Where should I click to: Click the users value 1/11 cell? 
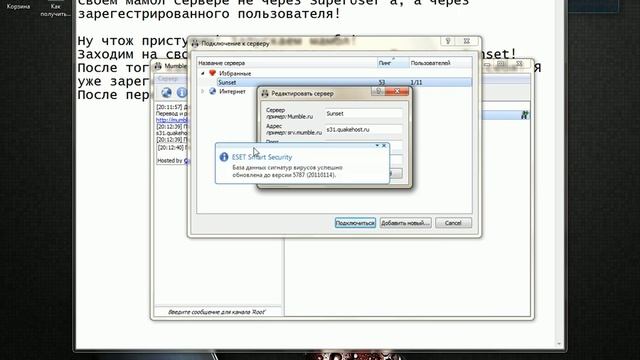(416, 82)
